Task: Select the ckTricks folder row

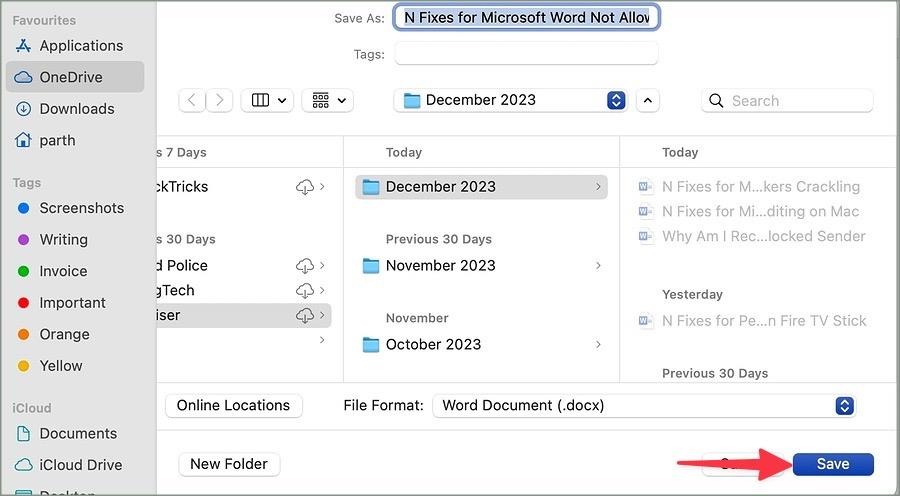Action: click(244, 187)
